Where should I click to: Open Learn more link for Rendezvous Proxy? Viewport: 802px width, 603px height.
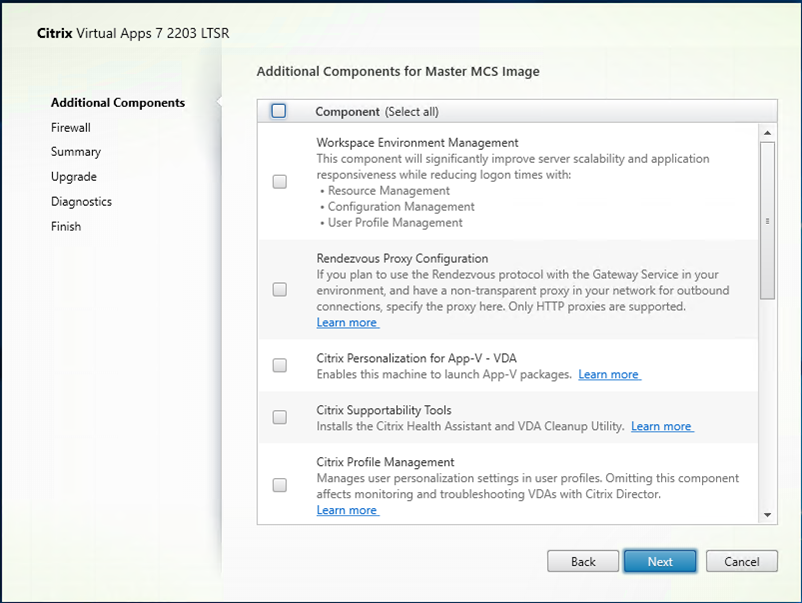[x=347, y=323]
